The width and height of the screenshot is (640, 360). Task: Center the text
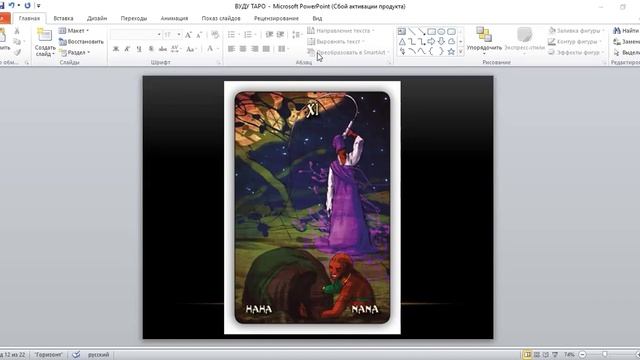[x=243, y=49]
